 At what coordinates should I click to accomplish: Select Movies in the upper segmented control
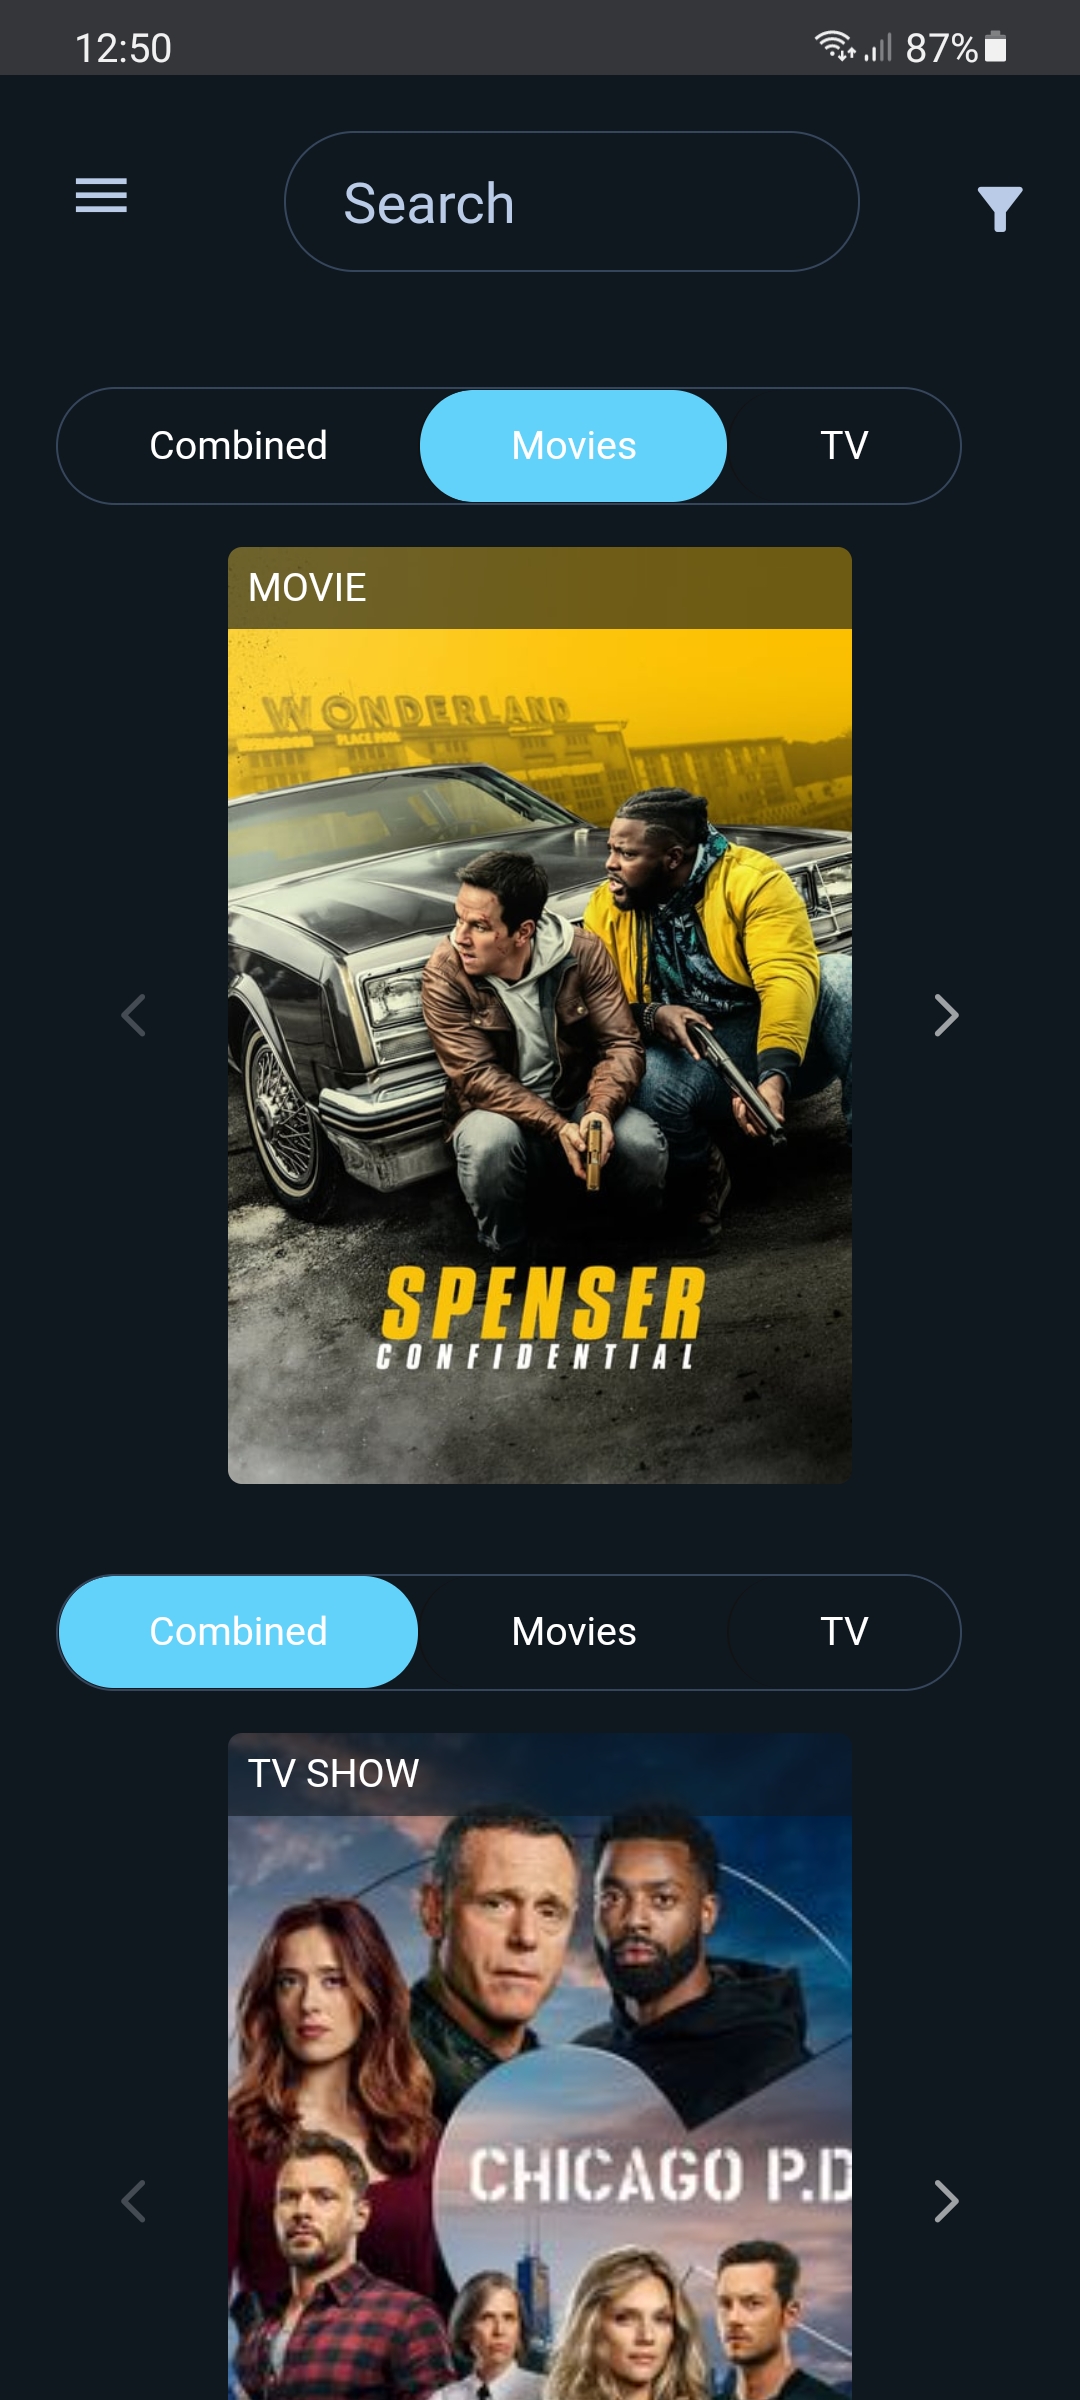point(573,446)
